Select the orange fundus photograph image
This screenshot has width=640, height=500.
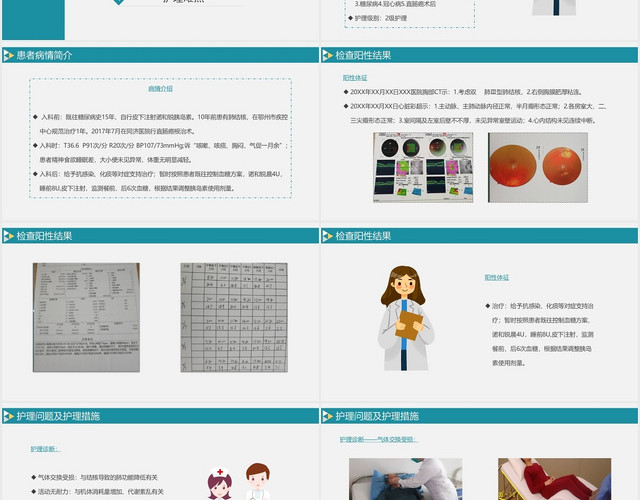tap(538, 167)
